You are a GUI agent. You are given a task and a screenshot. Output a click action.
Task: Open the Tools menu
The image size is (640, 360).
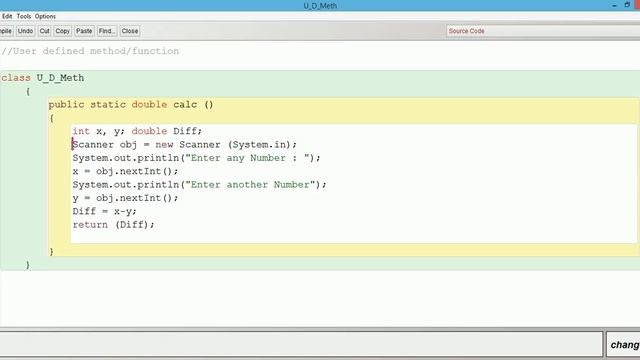24,16
